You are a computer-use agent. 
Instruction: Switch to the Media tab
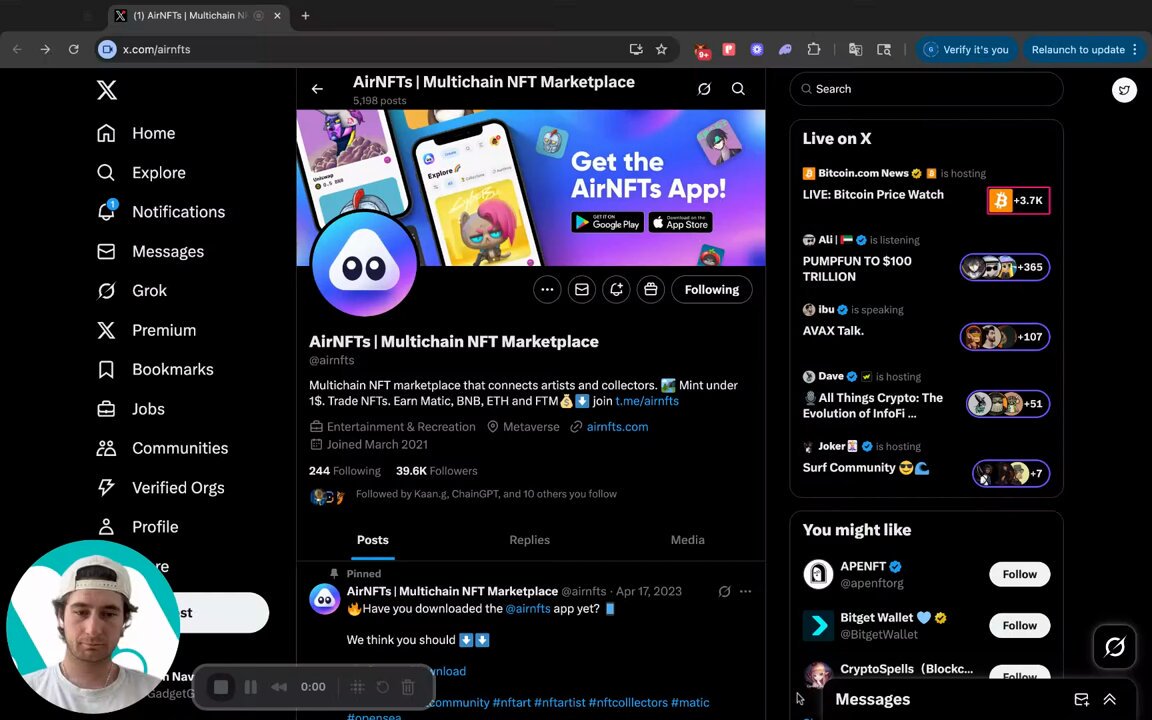point(688,540)
